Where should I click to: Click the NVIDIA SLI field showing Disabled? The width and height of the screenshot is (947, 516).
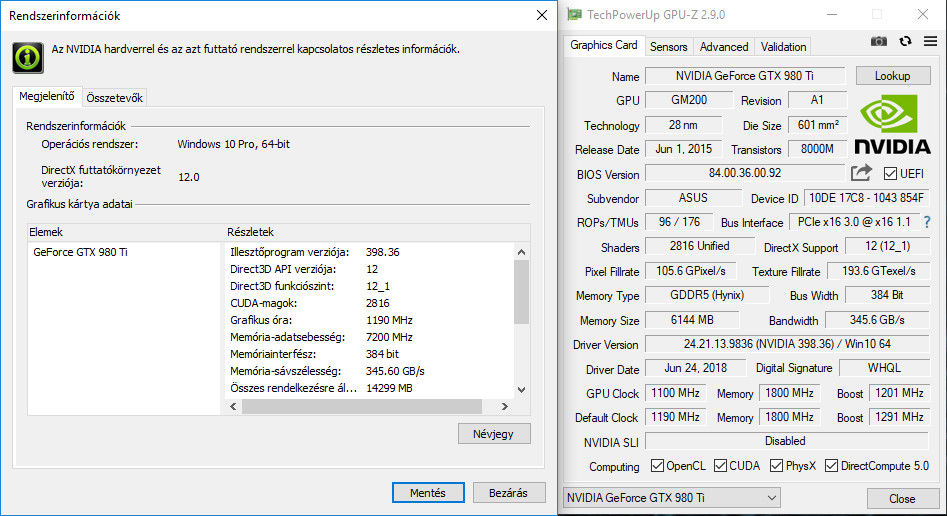[x=787, y=441]
